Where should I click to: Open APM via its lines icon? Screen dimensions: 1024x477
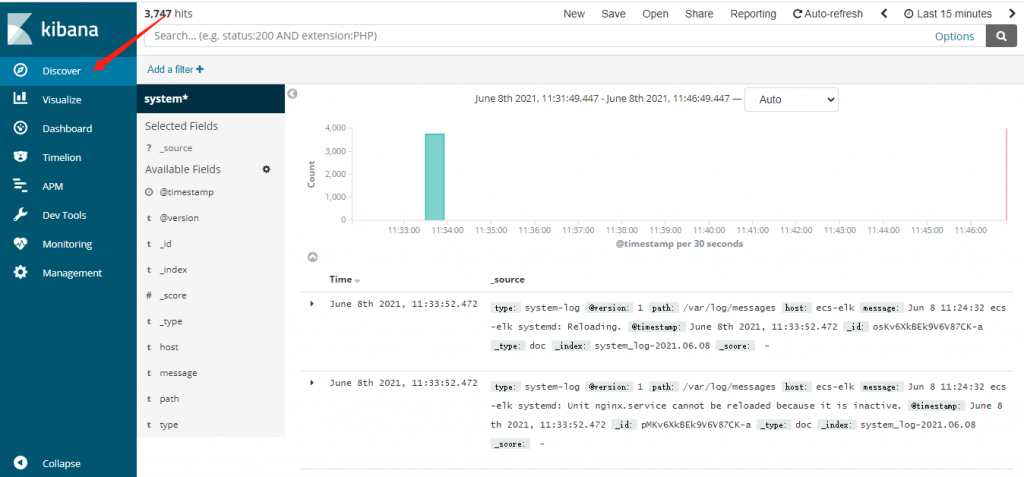(x=20, y=186)
